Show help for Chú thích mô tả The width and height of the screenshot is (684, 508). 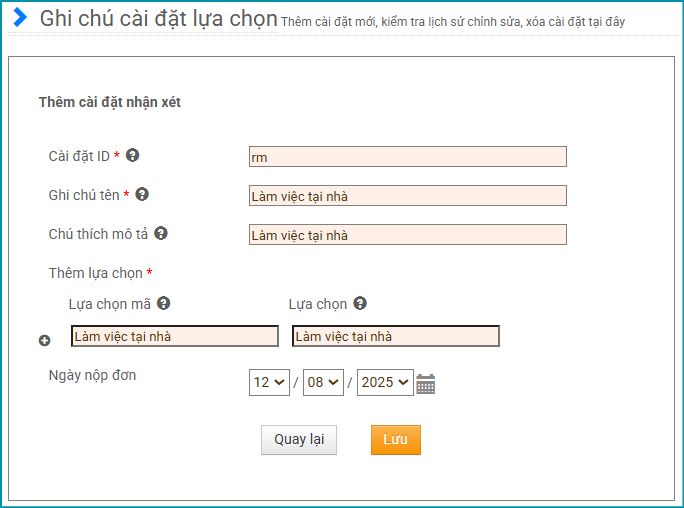click(x=161, y=233)
